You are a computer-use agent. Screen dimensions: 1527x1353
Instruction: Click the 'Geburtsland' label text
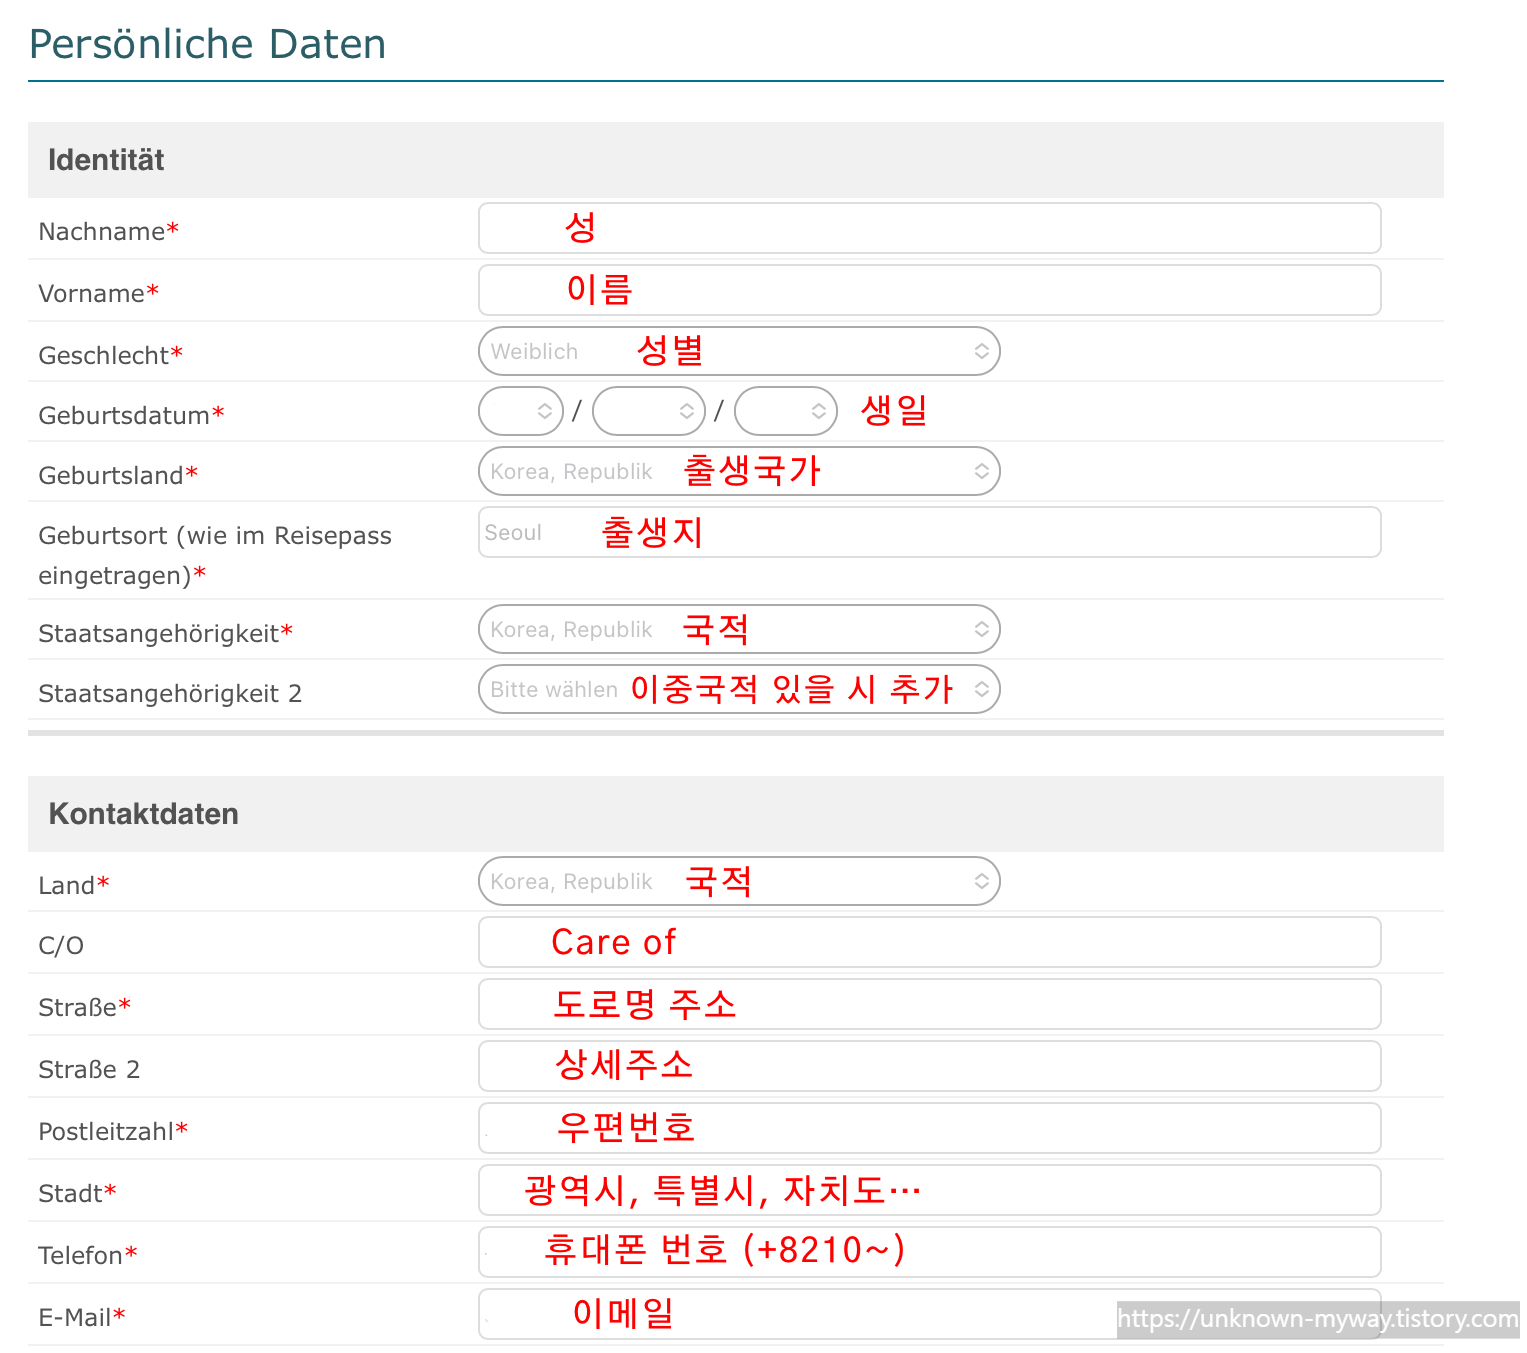click(x=111, y=476)
